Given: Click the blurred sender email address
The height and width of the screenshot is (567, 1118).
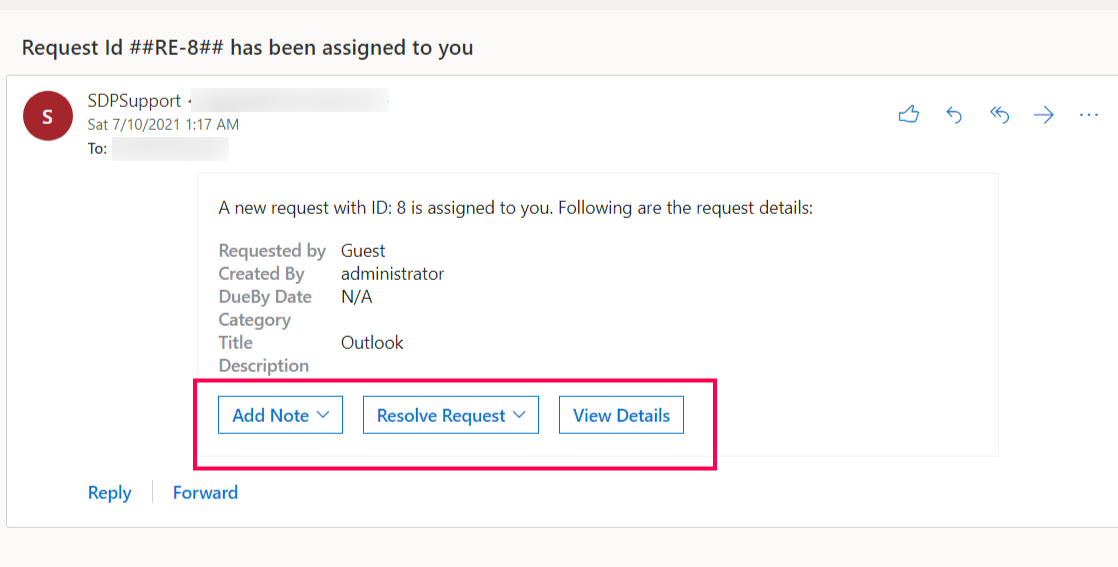Looking at the screenshot, I should tap(290, 100).
